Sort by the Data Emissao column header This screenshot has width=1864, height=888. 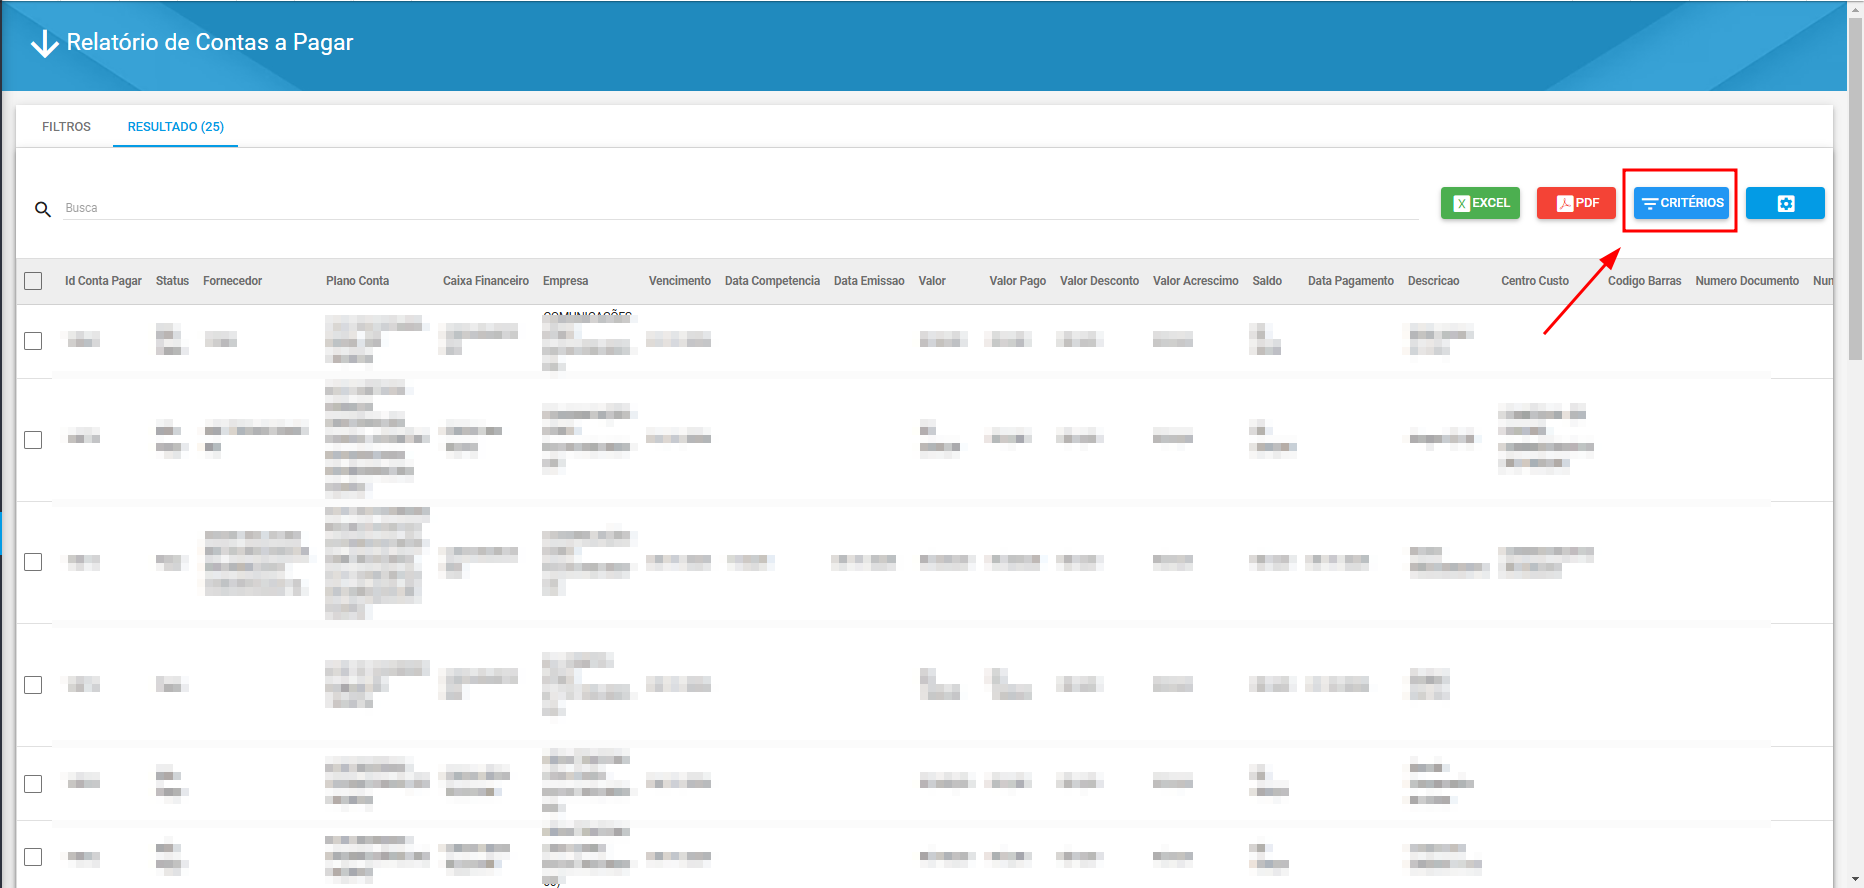click(x=869, y=281)
